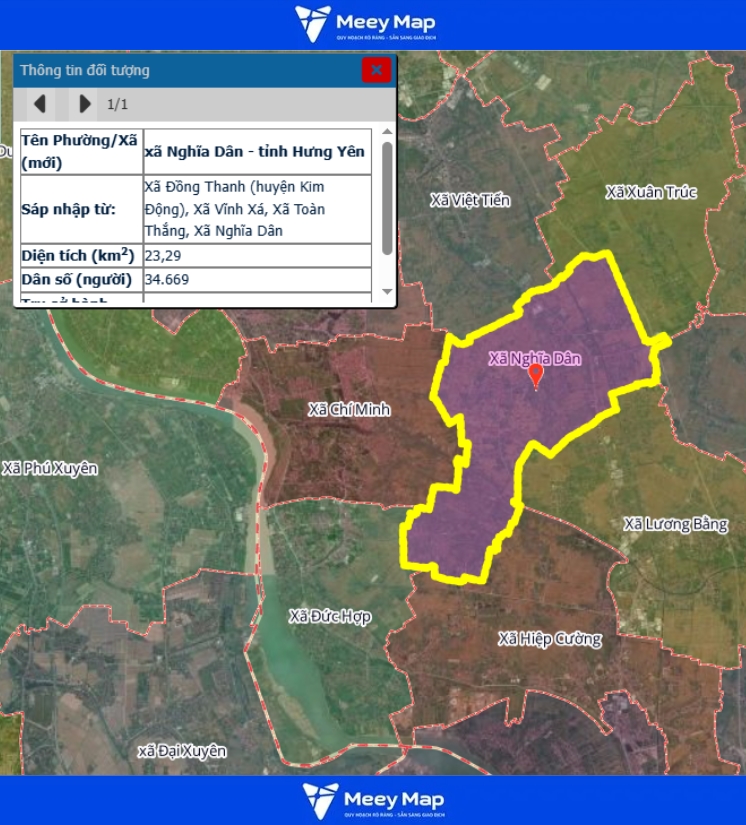This screenshot has height=825, width=746.
Task: Go to previous object with left arrow
Action: click(x=41, y=104)
